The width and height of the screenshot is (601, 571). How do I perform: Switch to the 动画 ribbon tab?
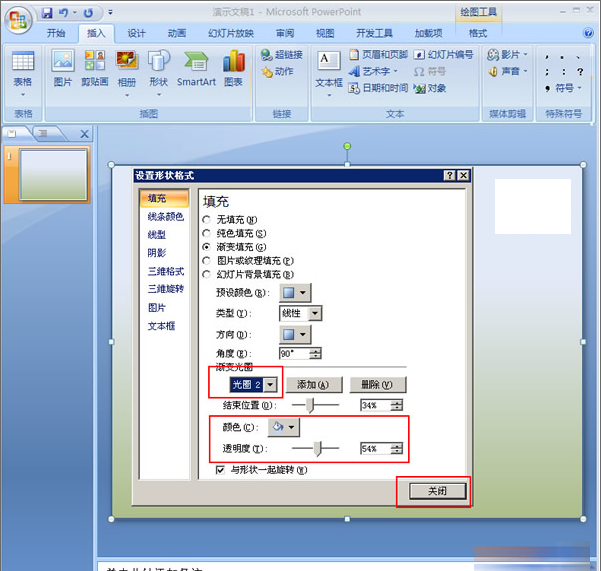click(177, 33)
